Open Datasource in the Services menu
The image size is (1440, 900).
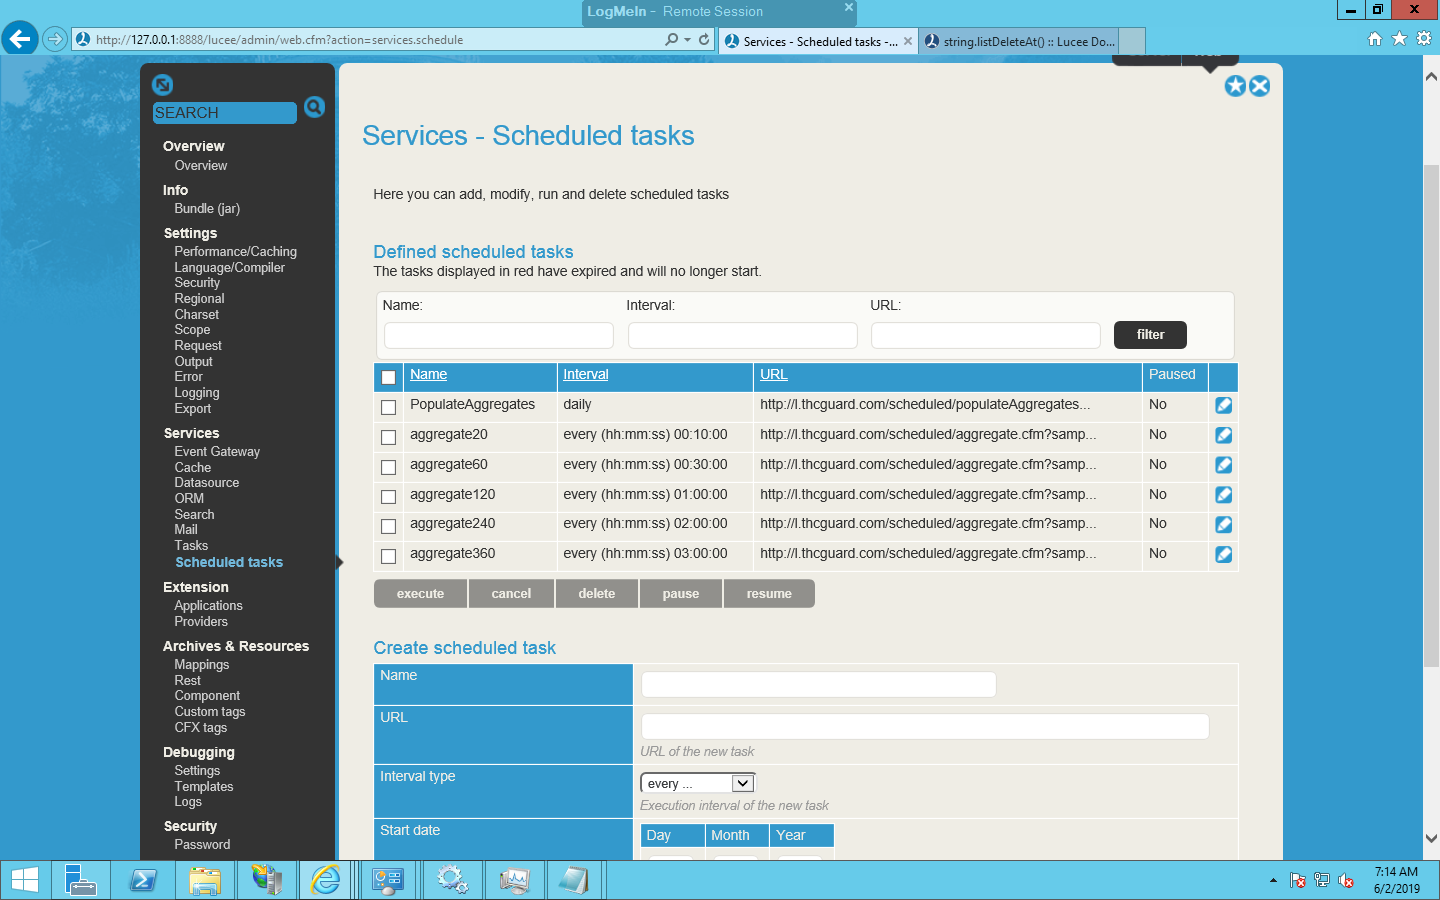207,483
